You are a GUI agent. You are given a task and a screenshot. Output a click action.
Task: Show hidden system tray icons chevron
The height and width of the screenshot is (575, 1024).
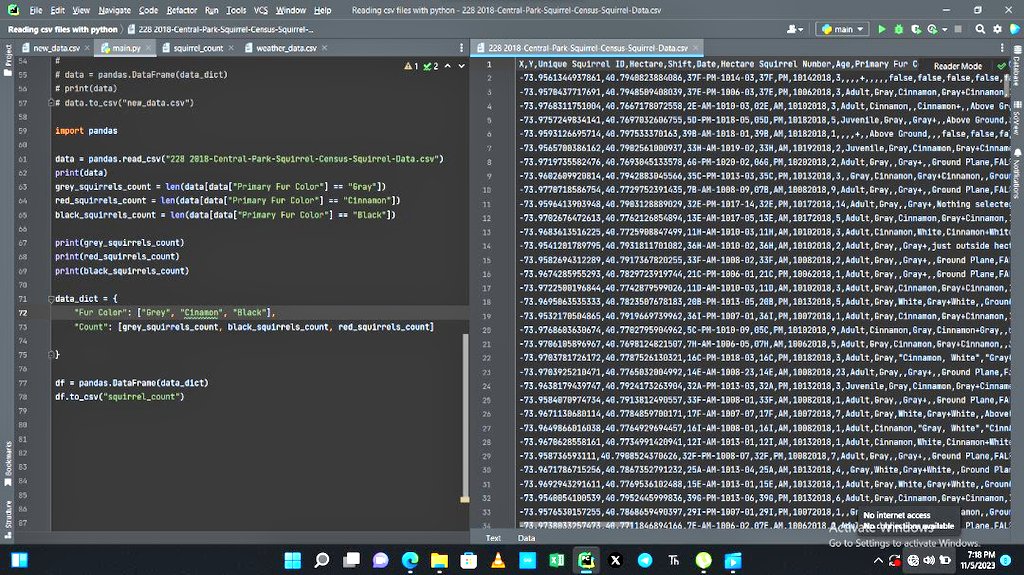[878, 560]
